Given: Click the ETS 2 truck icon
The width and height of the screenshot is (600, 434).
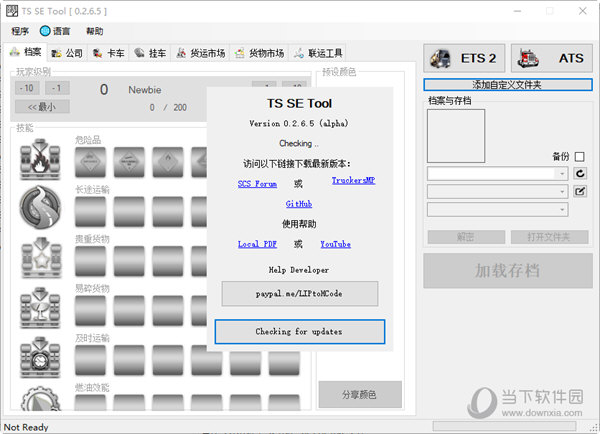Looking at the screenshot, I should tap(440, 59).
